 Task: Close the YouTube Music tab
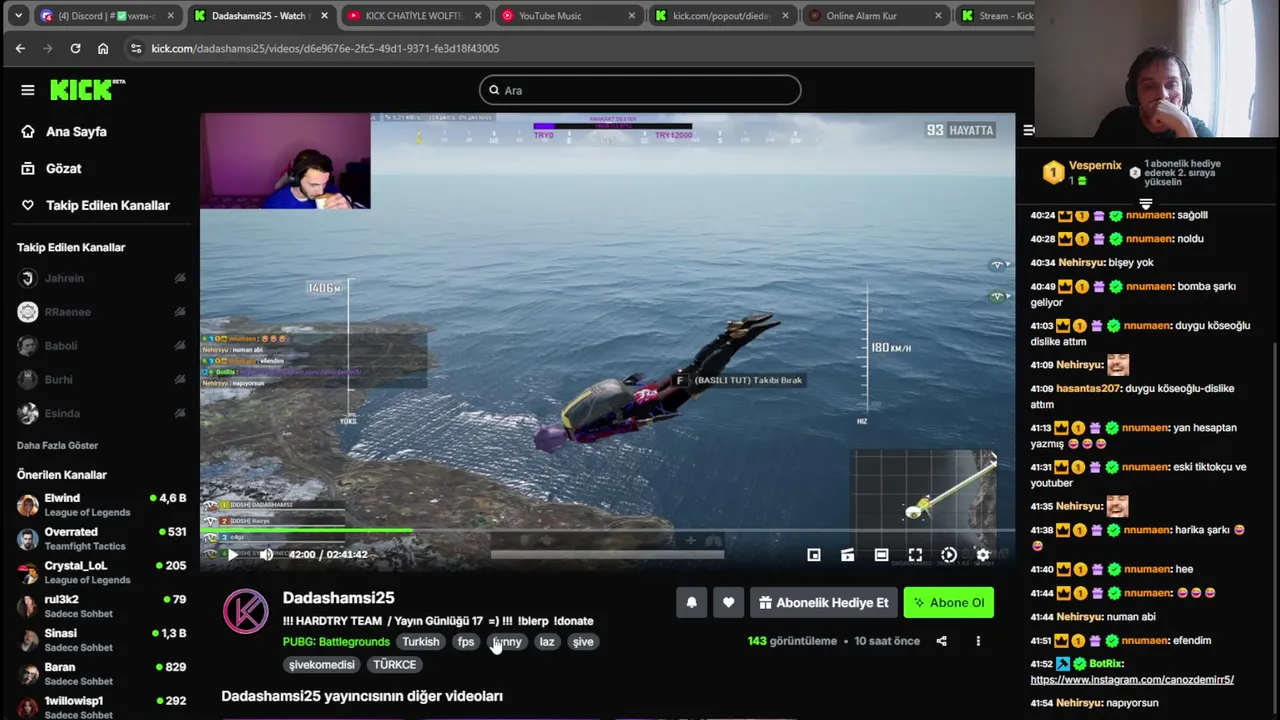pos(631,16)
